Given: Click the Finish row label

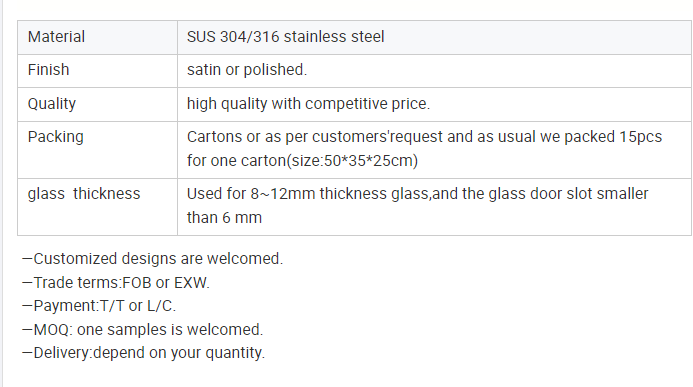Looking at the screenshot, I should point(49,70).
